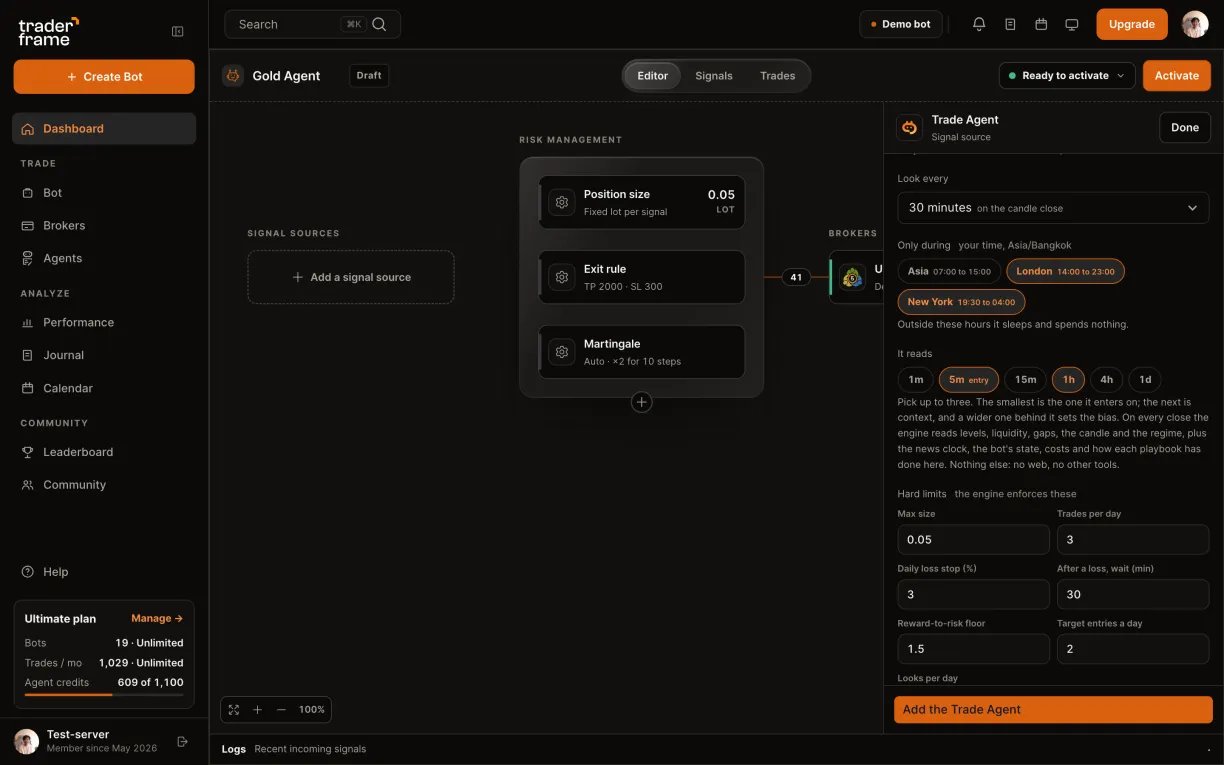Toggle the 1m timeframe chip
Viewport: 1224px width, 765px height.
tap(916, 379)
